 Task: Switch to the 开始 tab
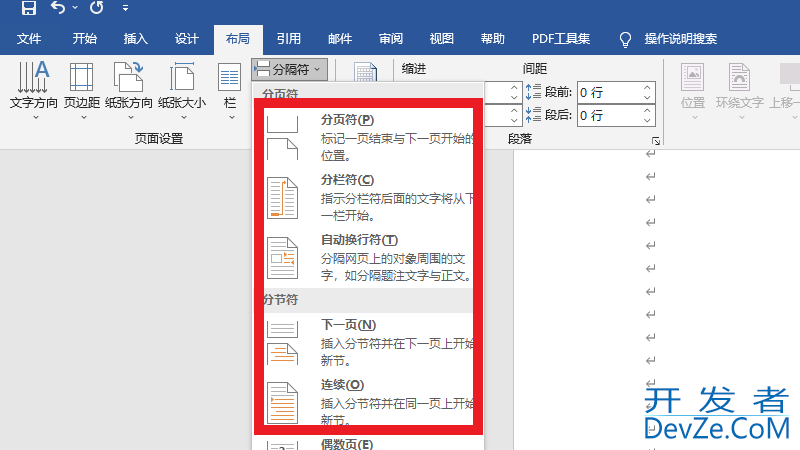pyautogui.click(x=85, y=39)
